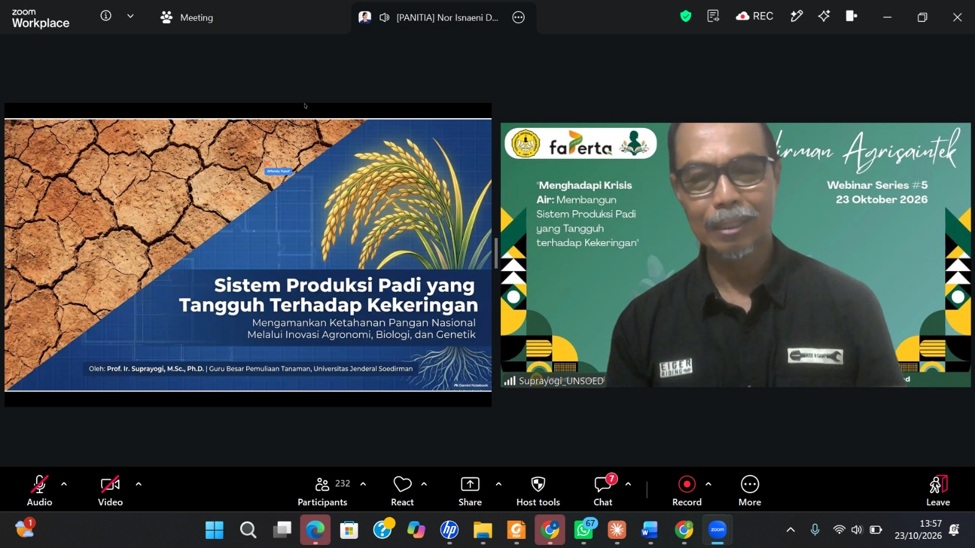This screenshot has height=548, width=975.
Task: Toggle the Record button
Action: (x=686, y=490)
